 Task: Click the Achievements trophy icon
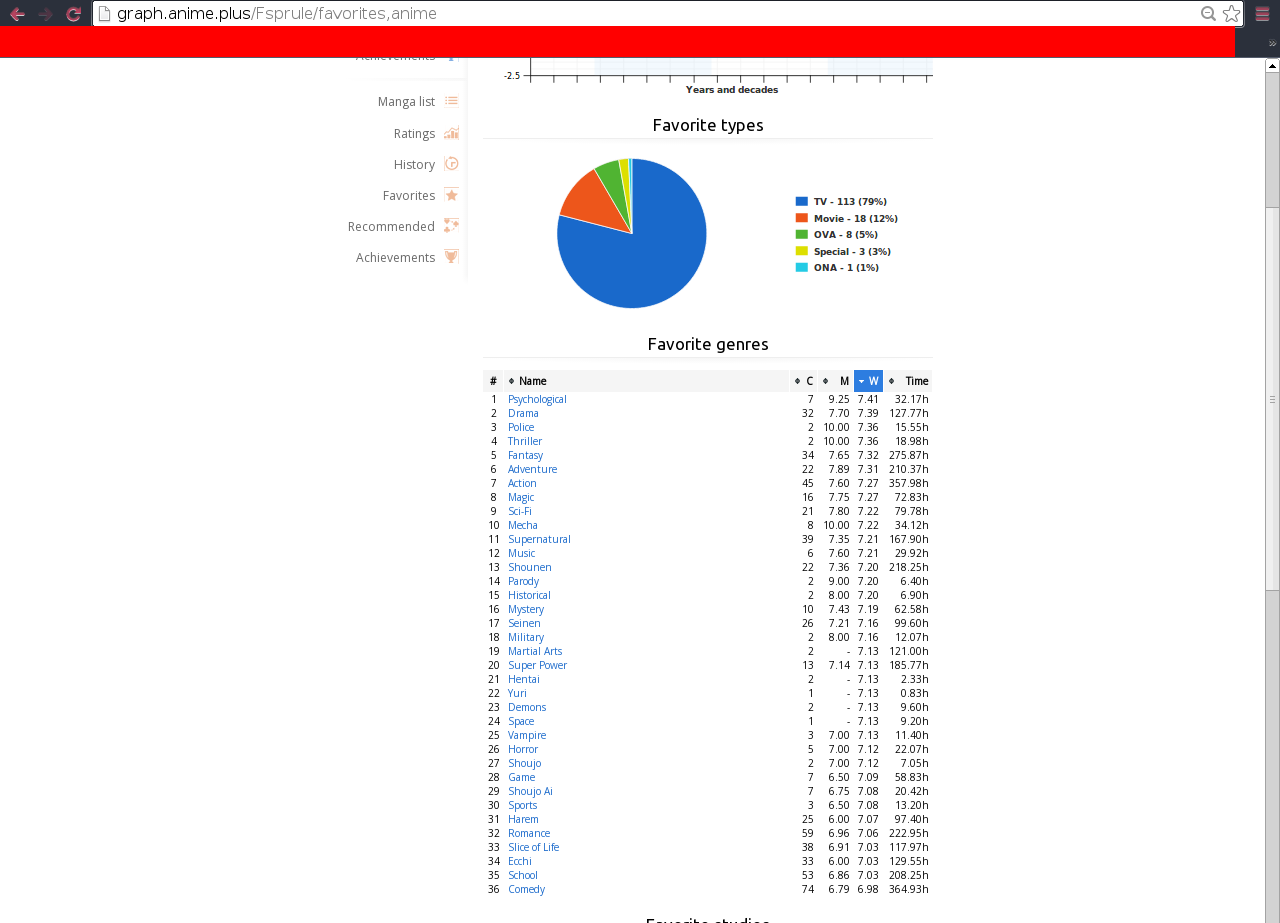452,257
